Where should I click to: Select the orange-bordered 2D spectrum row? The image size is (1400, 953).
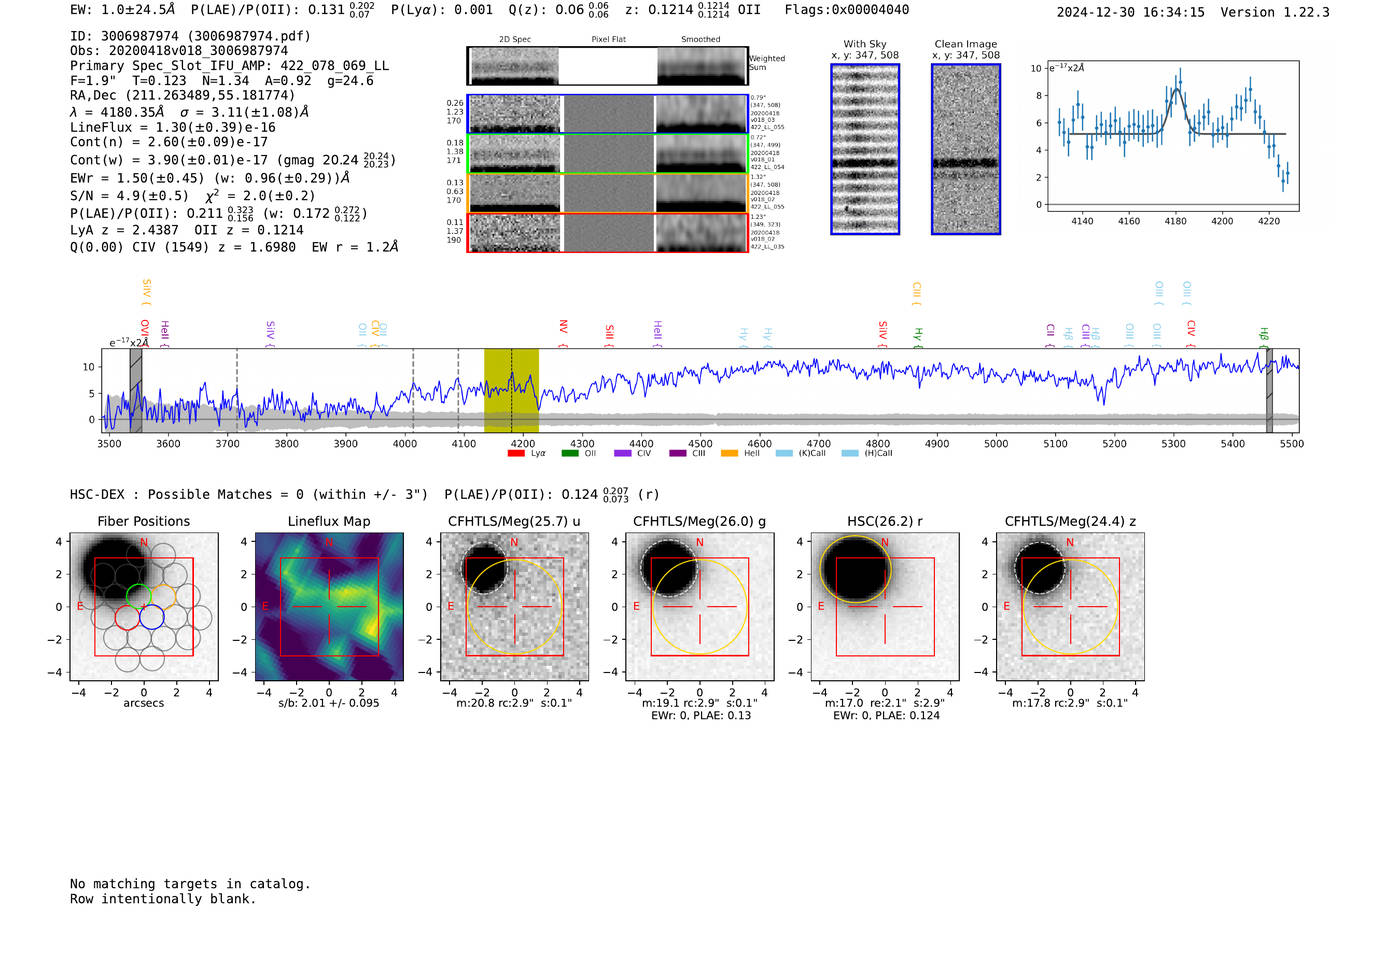(608, 193)
